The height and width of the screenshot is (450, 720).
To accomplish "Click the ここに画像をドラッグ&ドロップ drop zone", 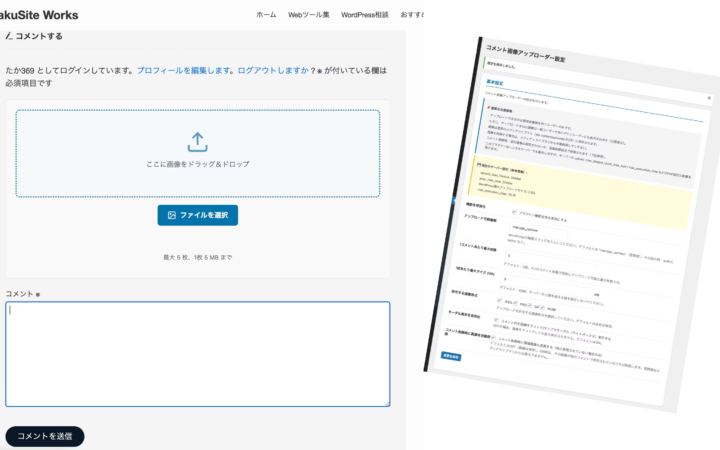I will click(197, 153).
